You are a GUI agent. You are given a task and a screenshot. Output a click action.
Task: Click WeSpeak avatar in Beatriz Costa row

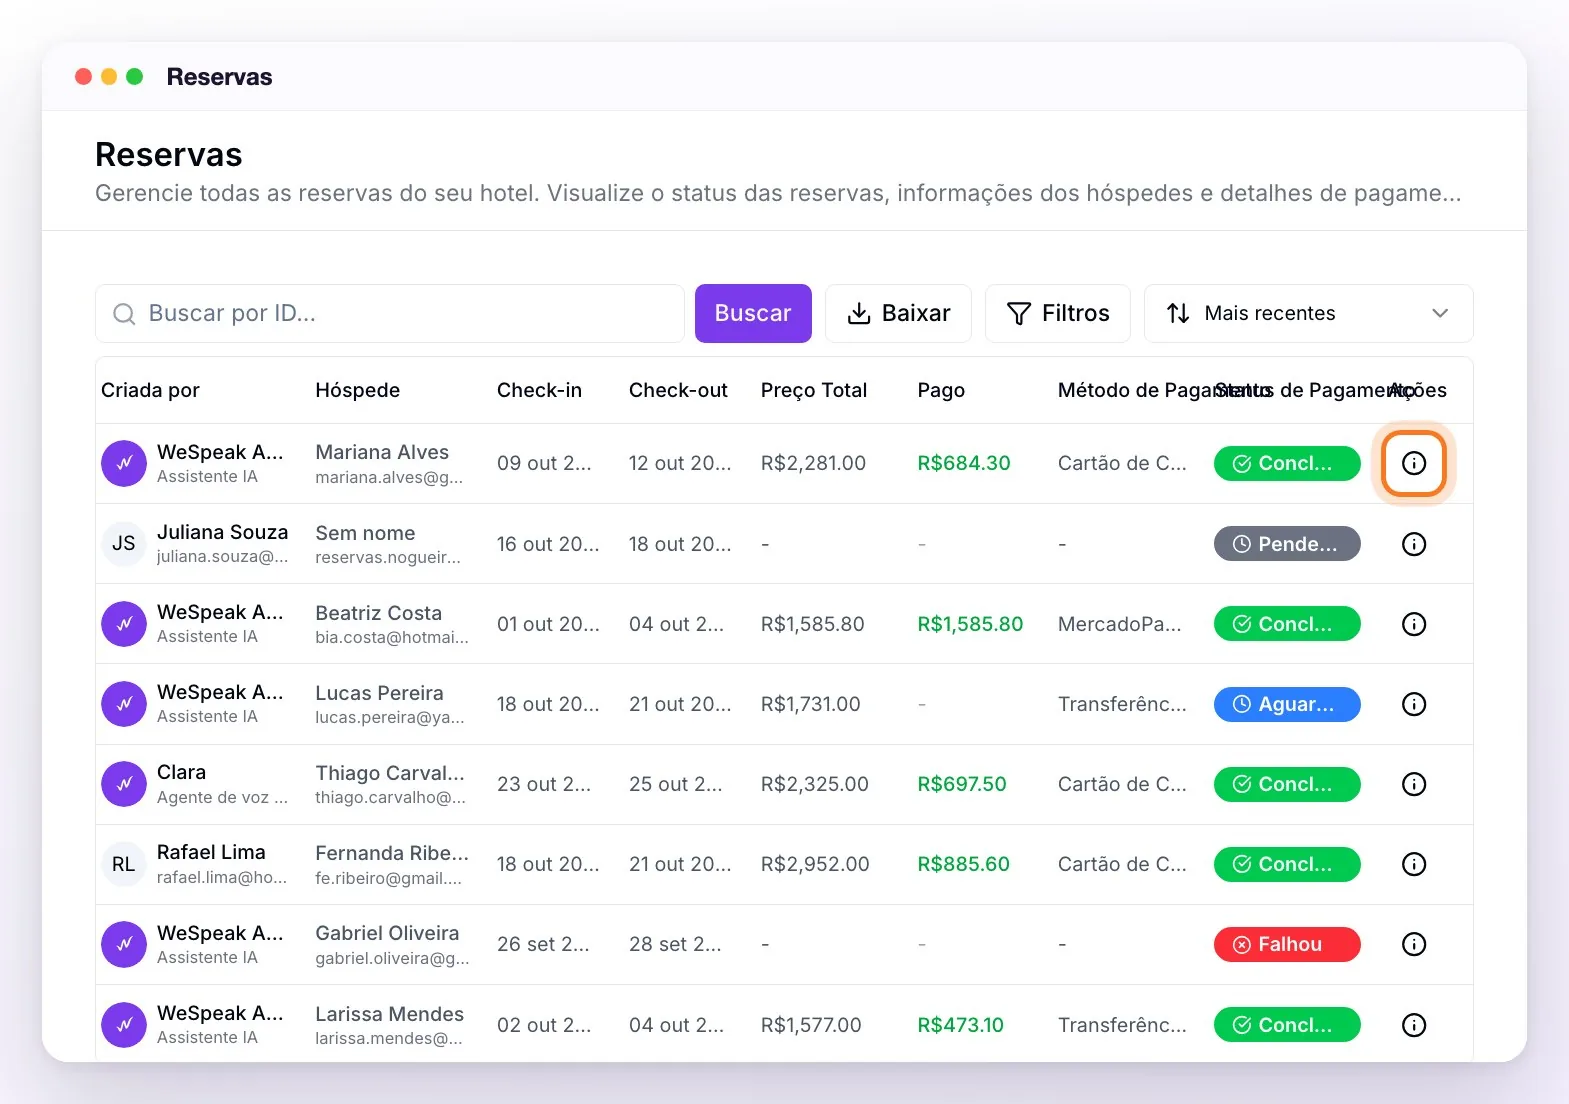click(x=124, y=624)
